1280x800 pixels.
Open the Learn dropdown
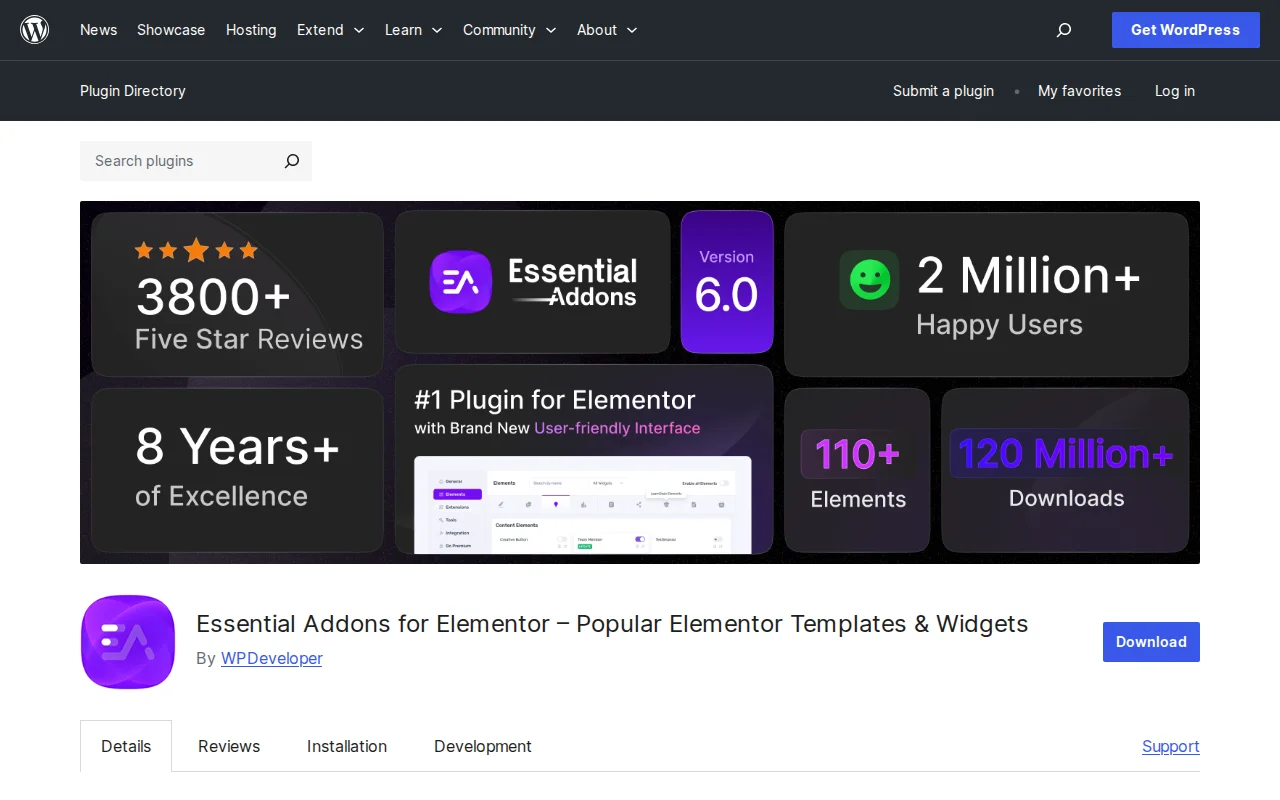click(x=413, y=30)
